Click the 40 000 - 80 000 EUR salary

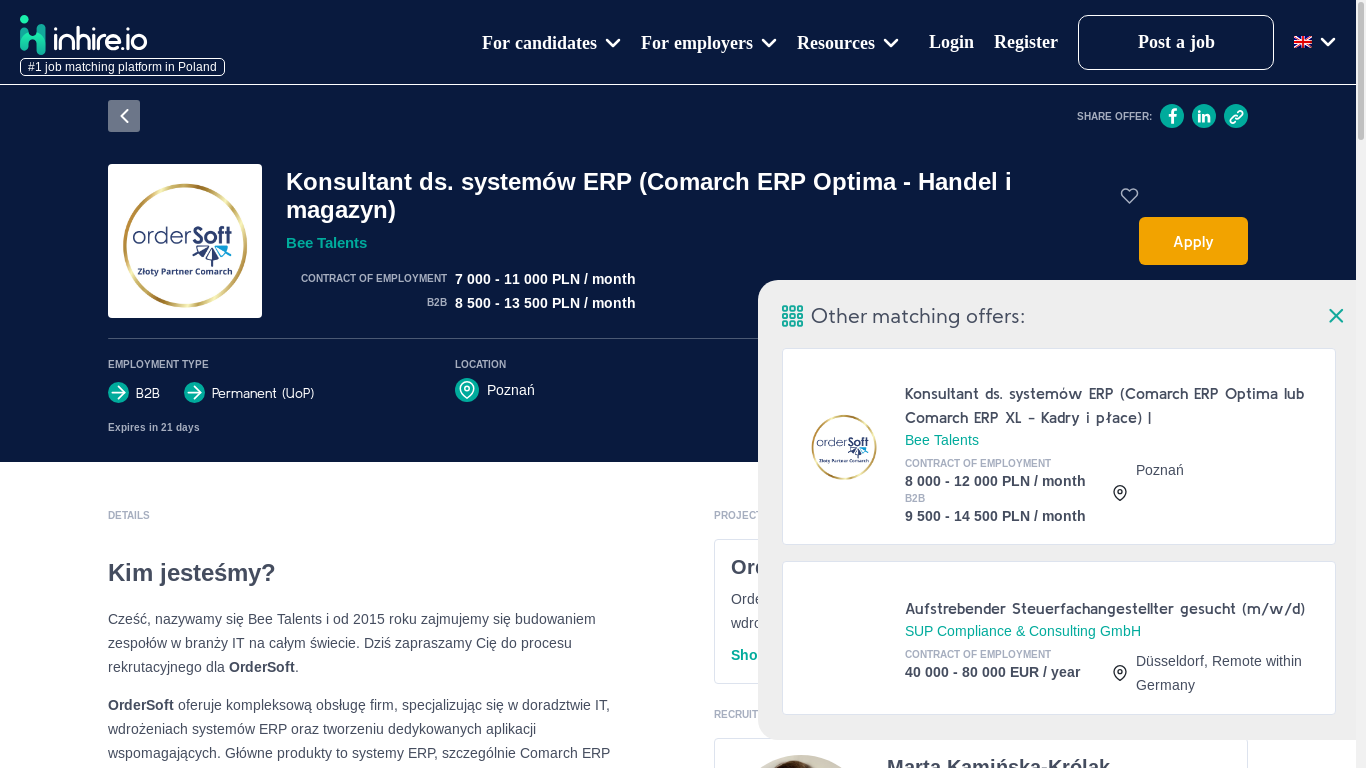tap(992, 672)
